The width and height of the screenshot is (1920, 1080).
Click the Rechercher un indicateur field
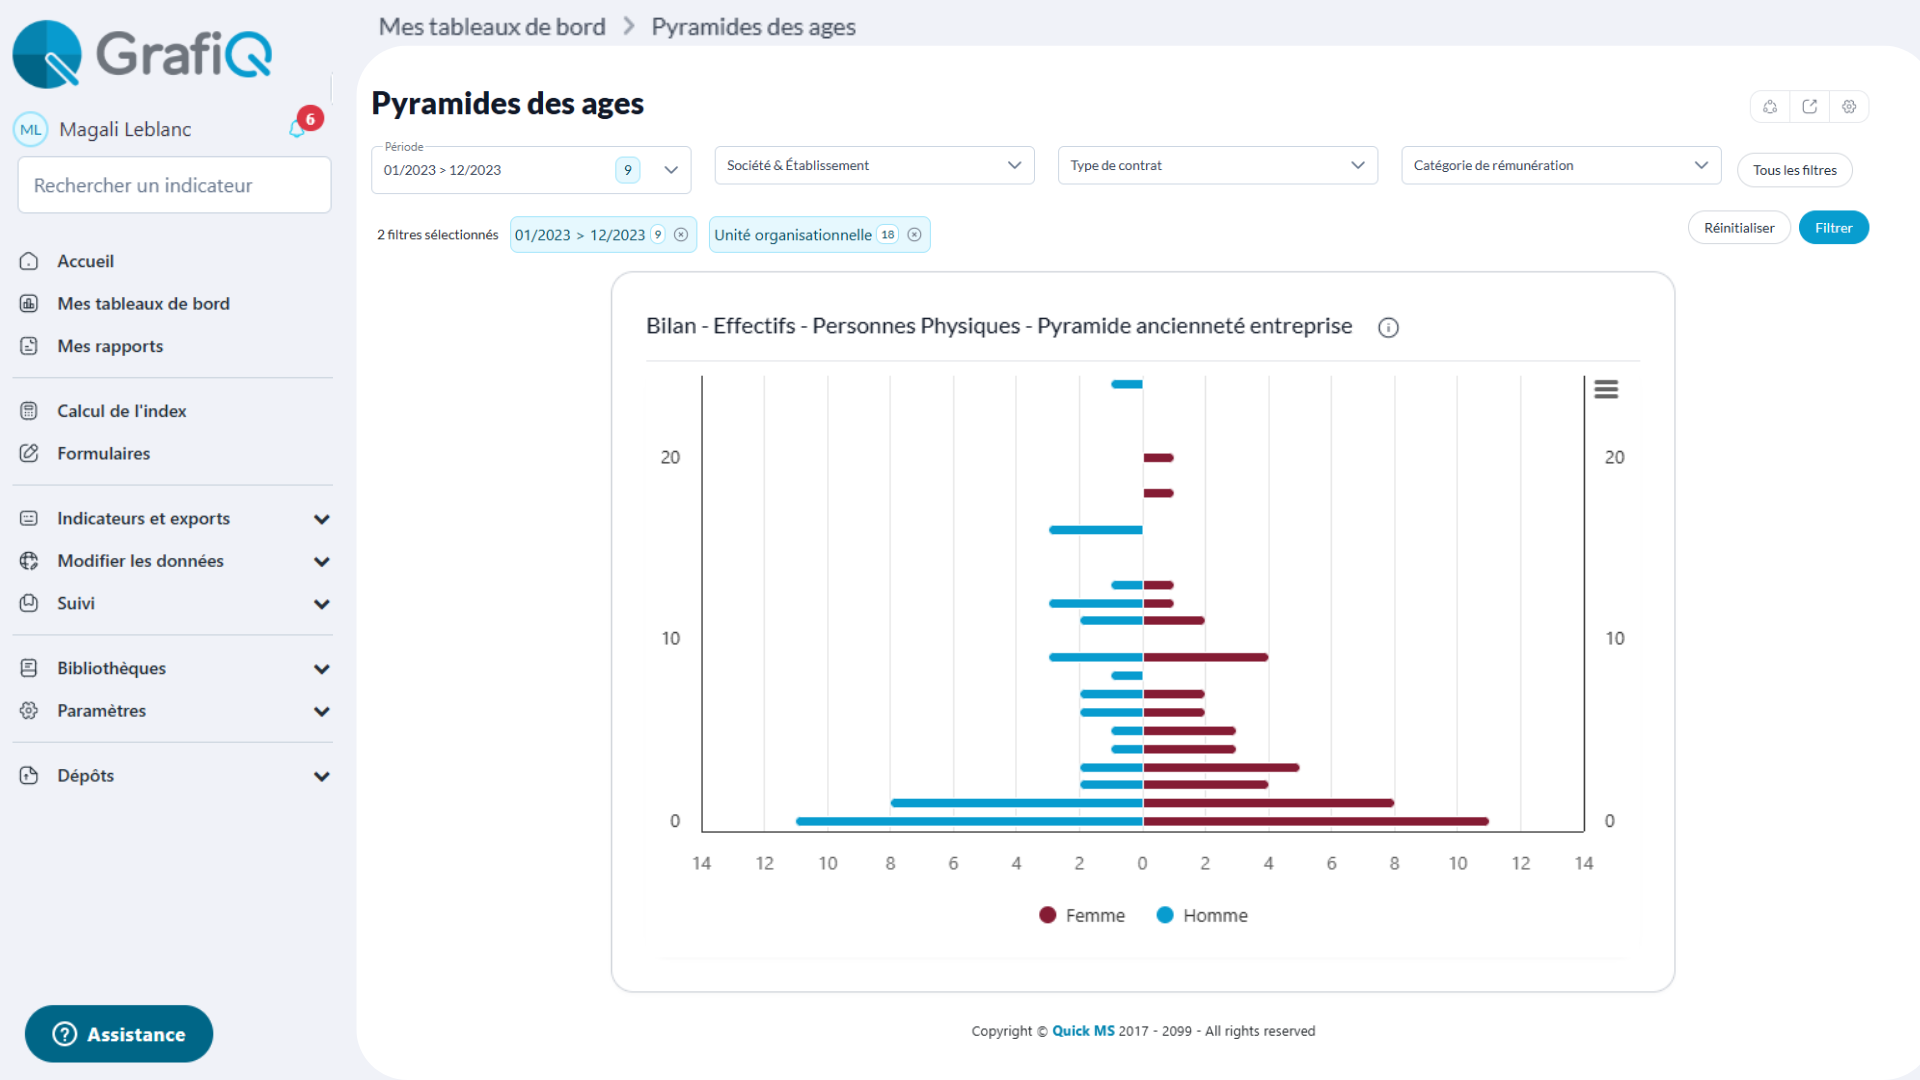[x=174, y=185]
